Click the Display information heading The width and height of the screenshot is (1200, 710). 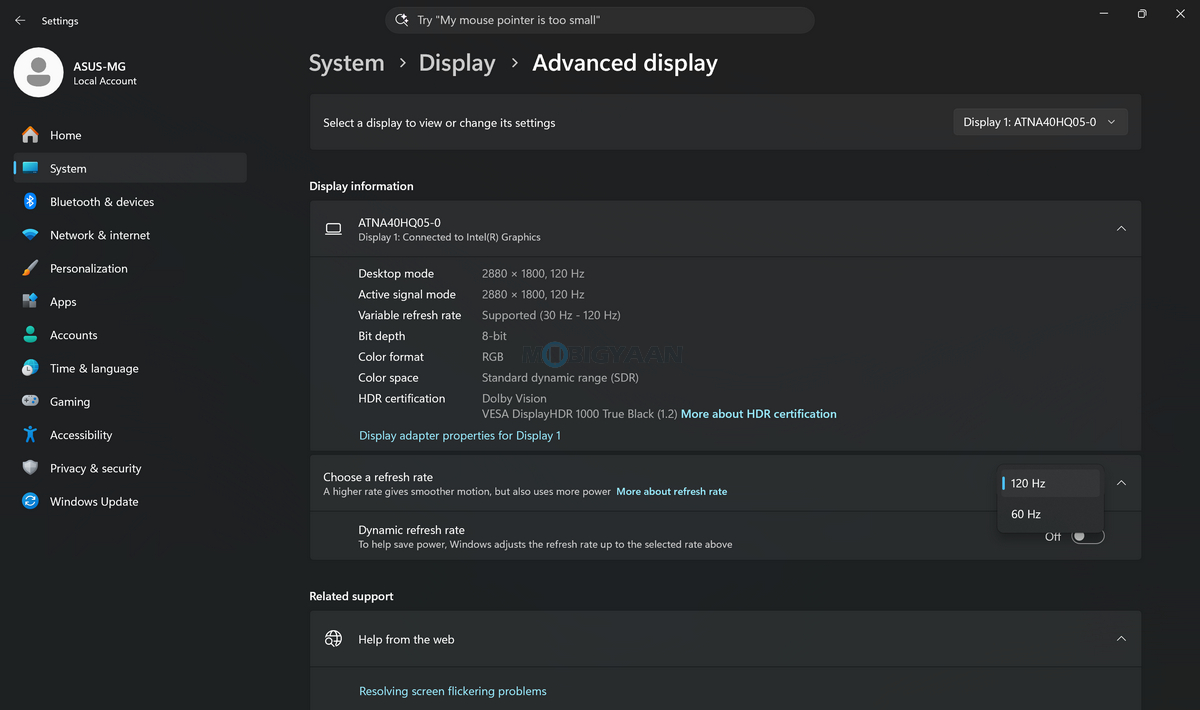pyautogui.click(x=361, y=186)
